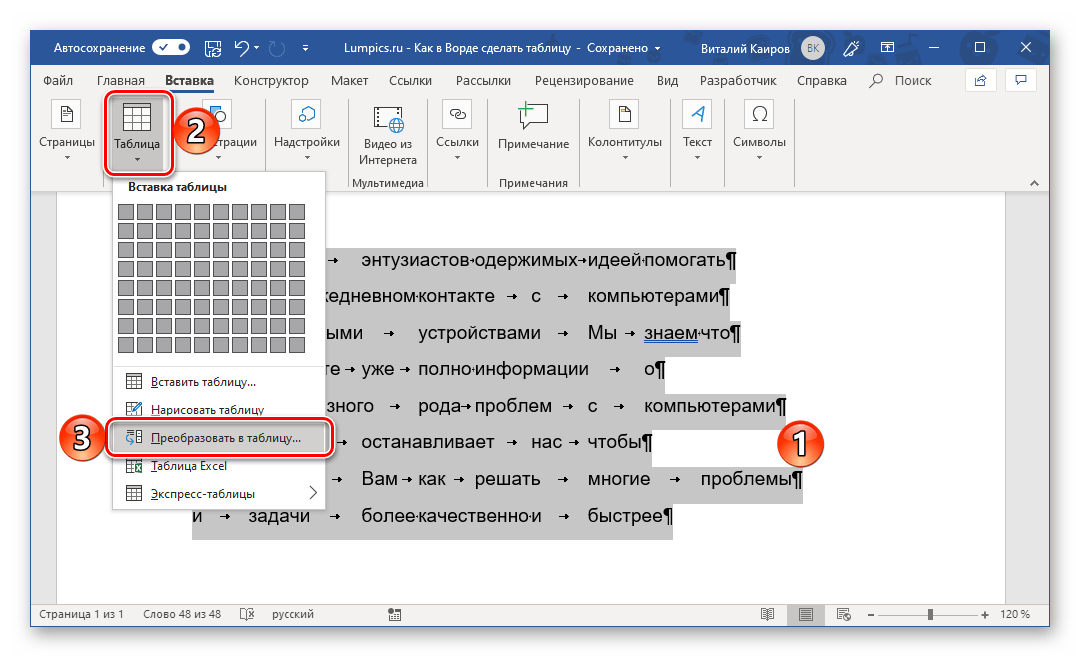
Task: Open ribbon display options icon
Action: pyautogui.click(x=888, y=48)
